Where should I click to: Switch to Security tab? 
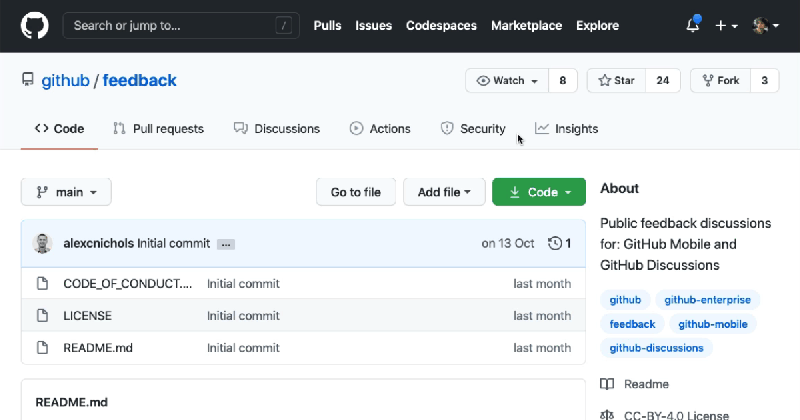(473, 129)
